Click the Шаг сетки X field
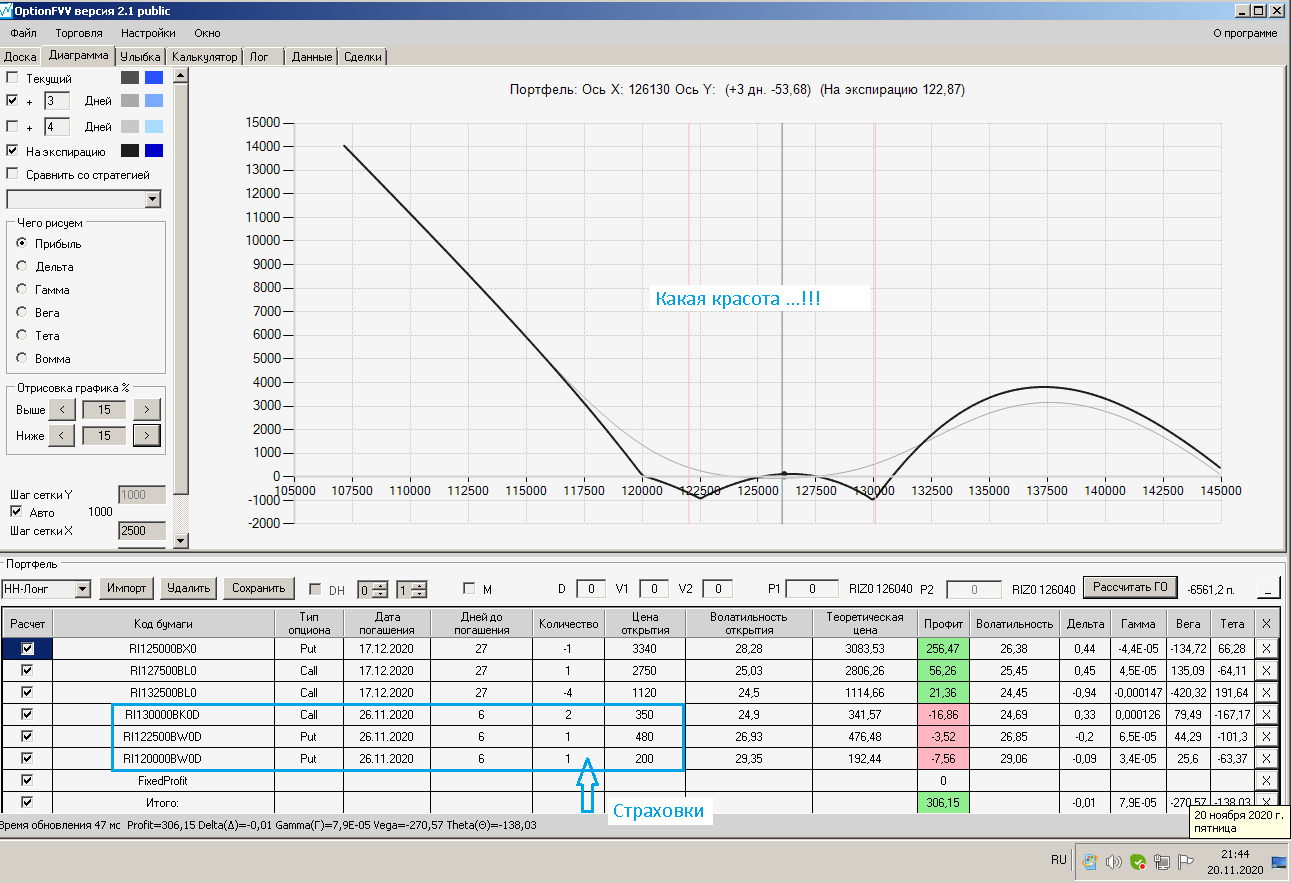This screenshot has width=1291, height=883. [x=140, y=531]
